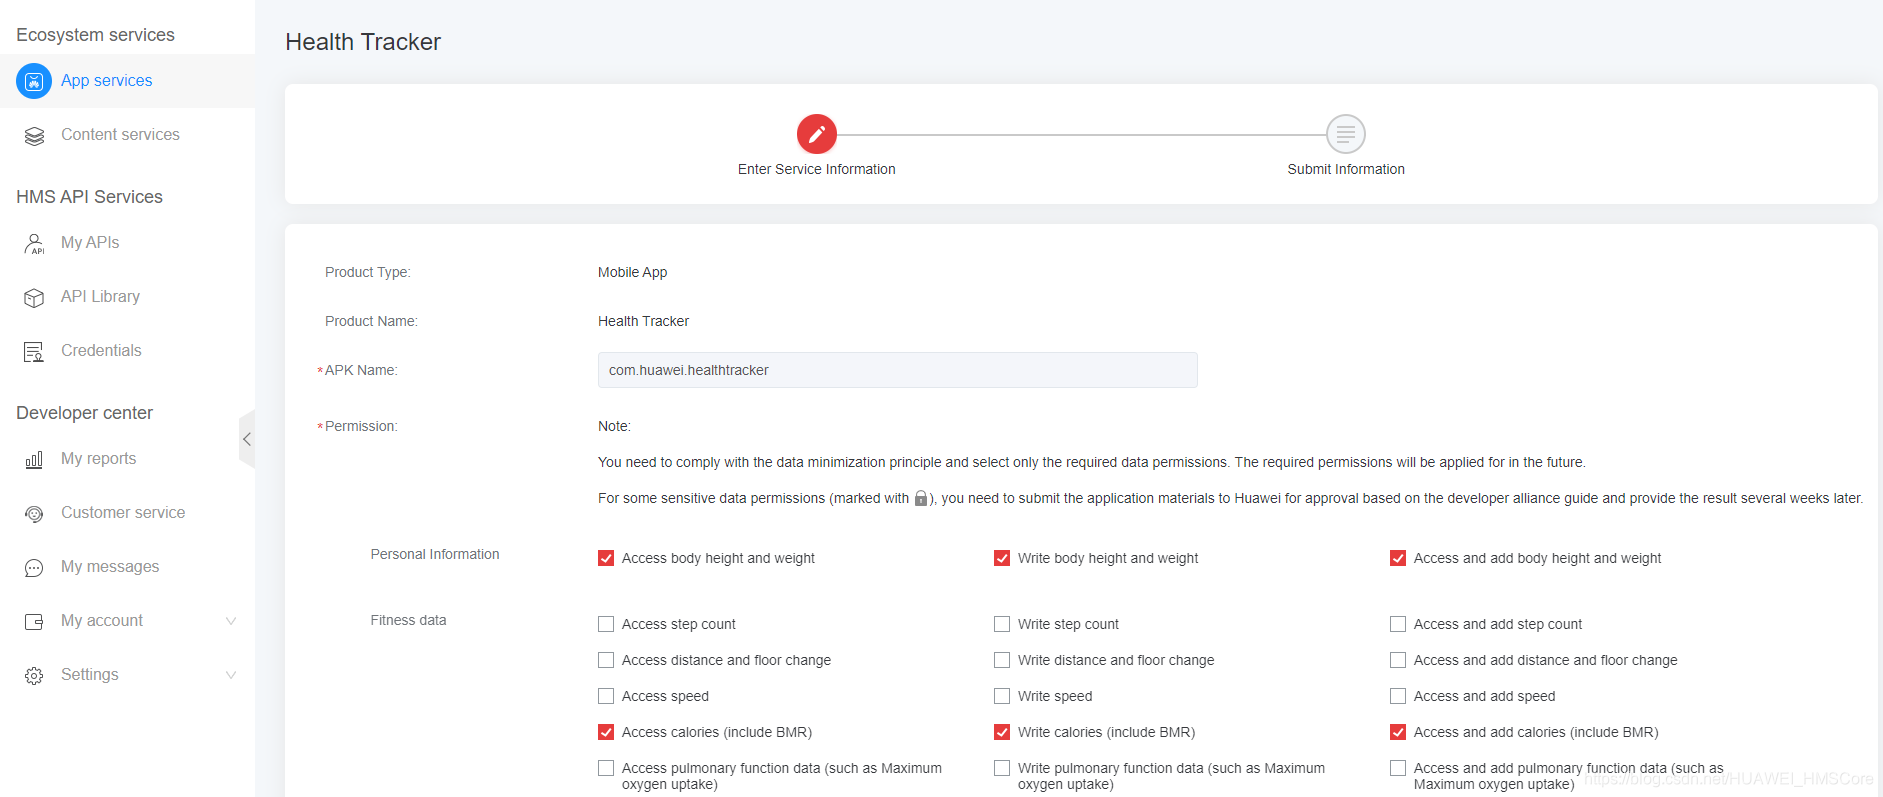The width and height of the screenshot is (1883, 797).
Task: Expand the My account chevron
Action: point(231,621)
